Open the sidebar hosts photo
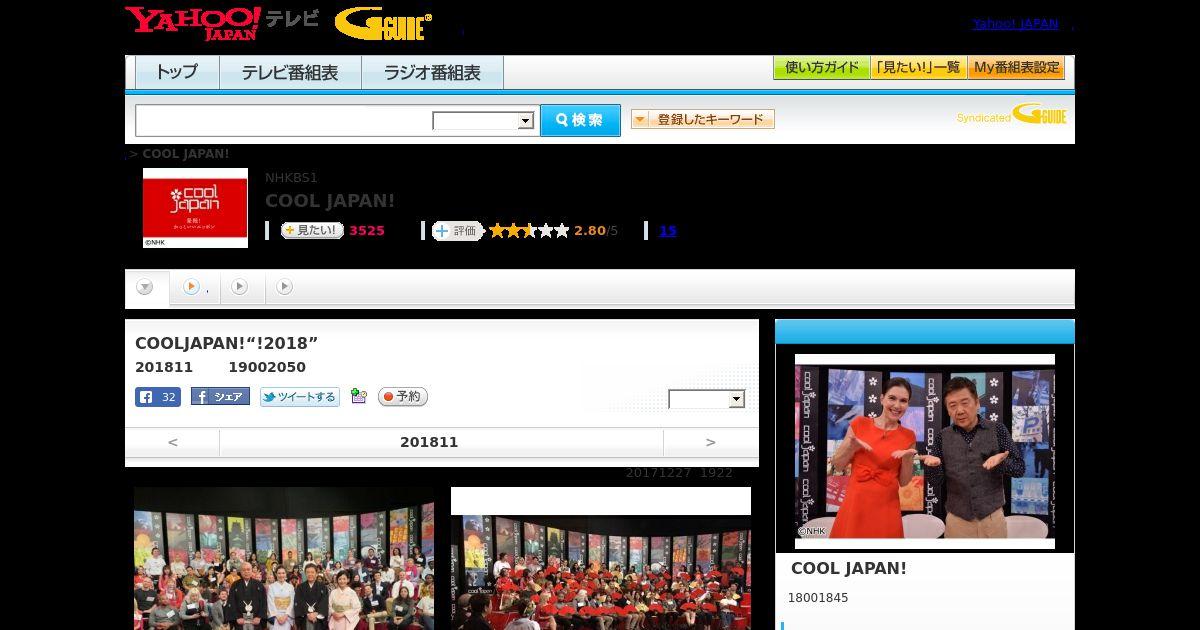 pyautogui.click(x=925, y=451)
